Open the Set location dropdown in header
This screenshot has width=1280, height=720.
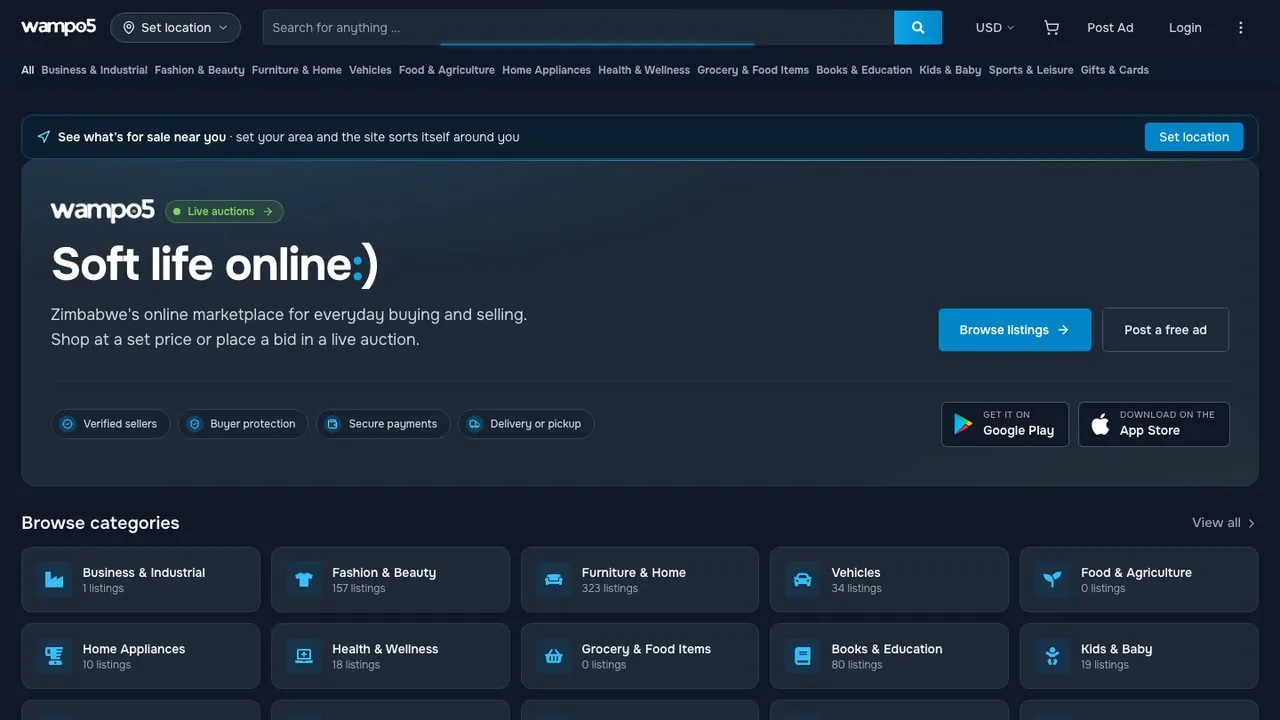175,28
